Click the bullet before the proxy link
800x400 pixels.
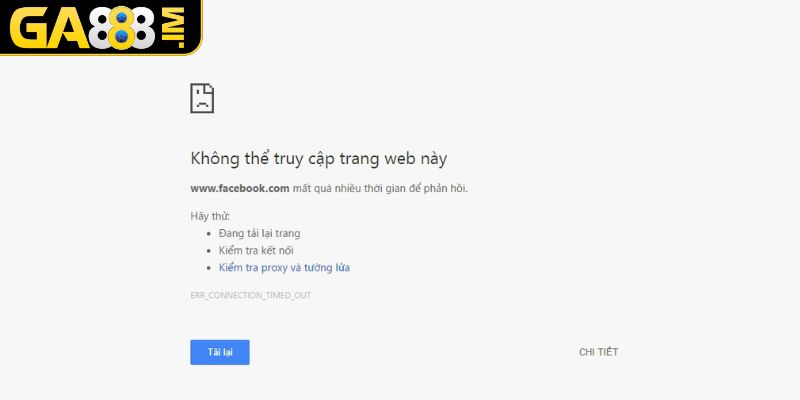(x=209, y=268)
